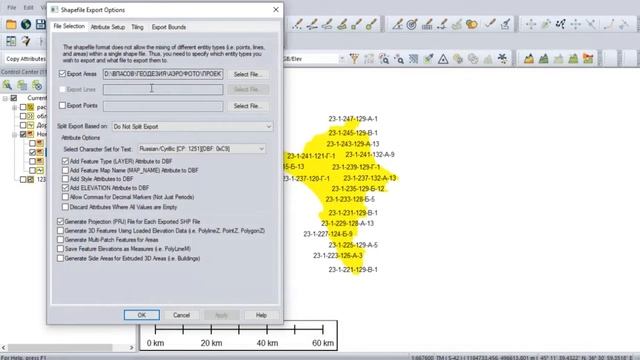Click the triangle warning-shaped toolbar icon
Viewport: 640px width, 360px height.
pos(443,59)
